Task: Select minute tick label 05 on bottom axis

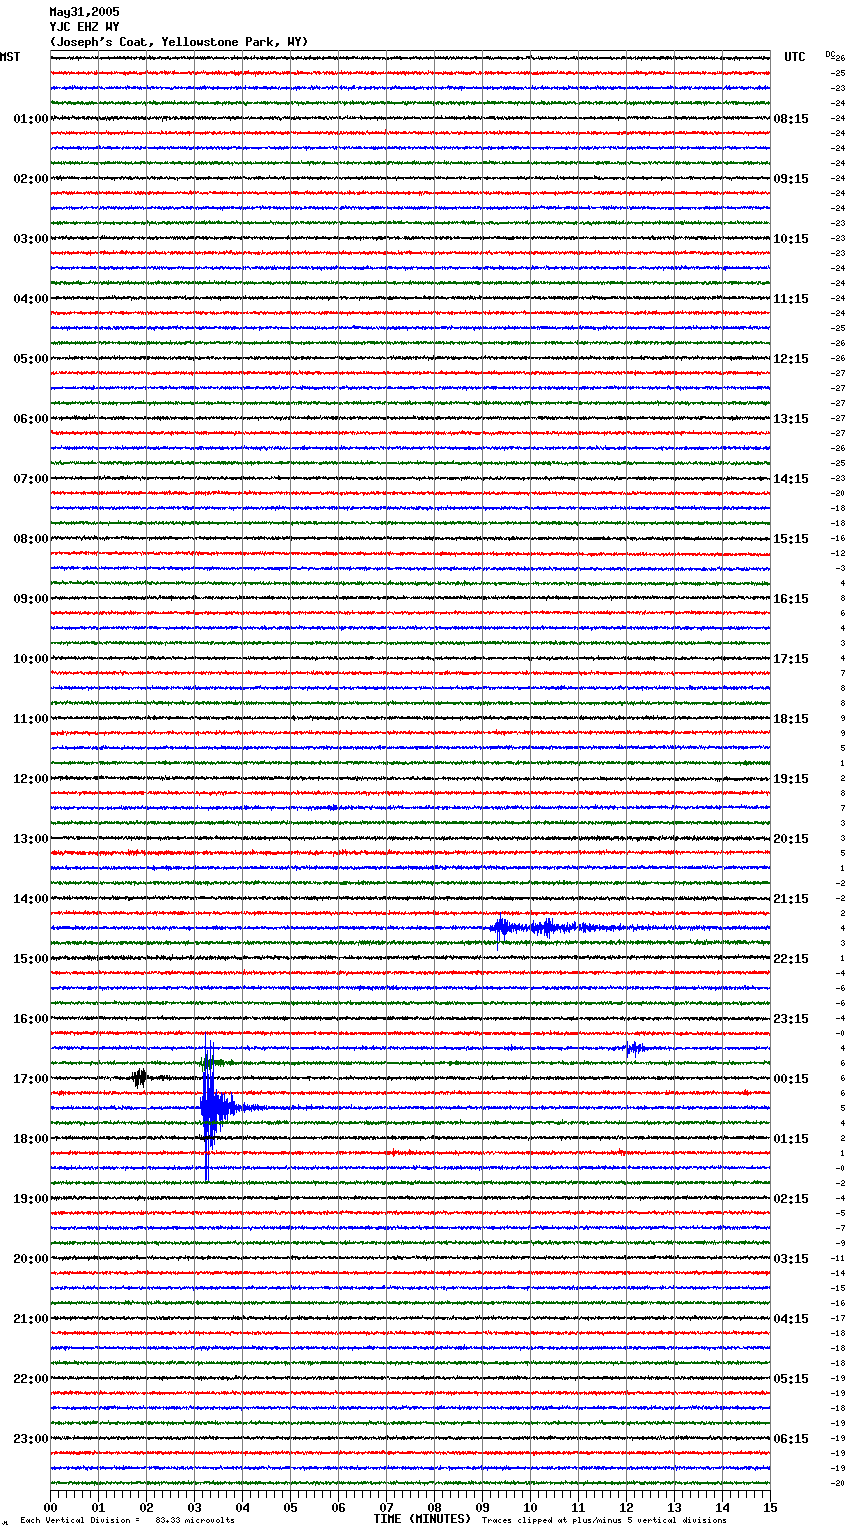Action: [x=290, y=1507]
